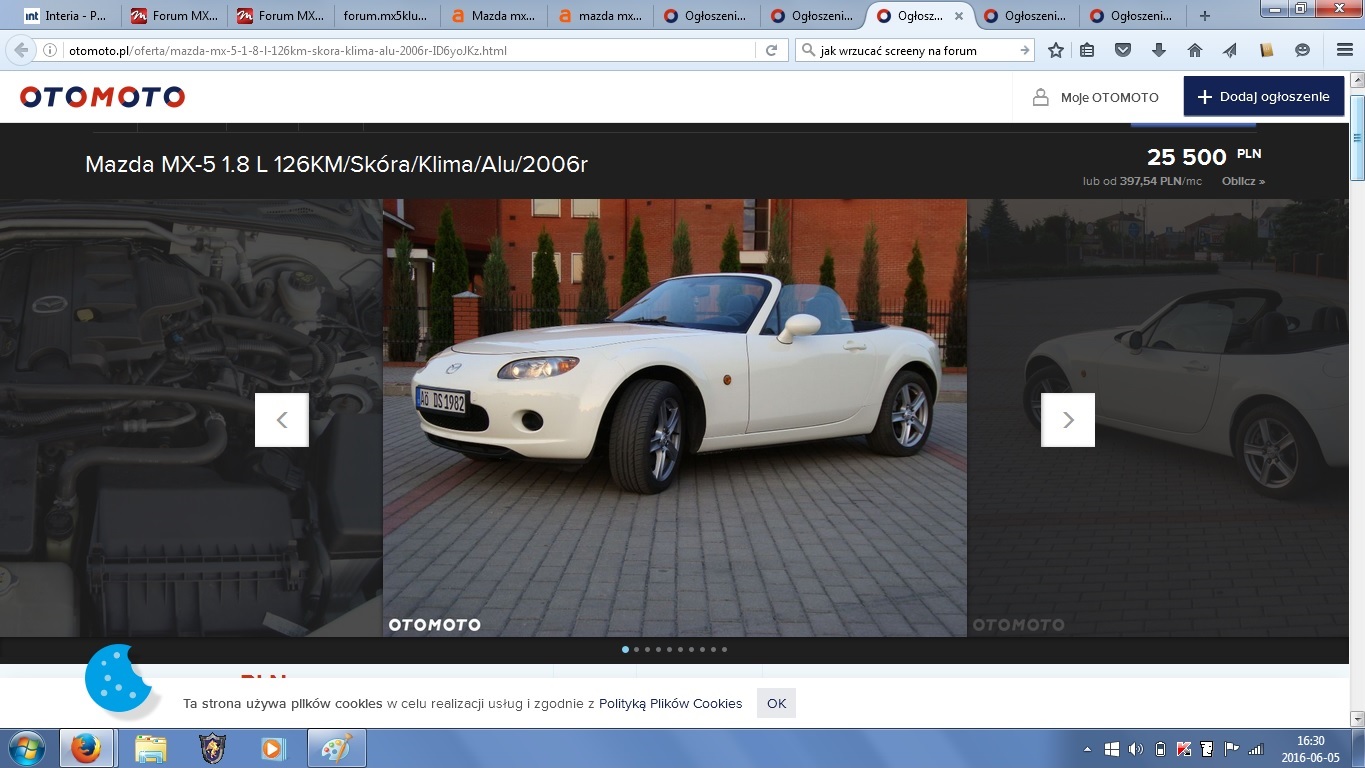Image resolution: width=1365 pixels, height=768 pixels.
Task: Switch to the Interia tab
Action: [67, 16]
